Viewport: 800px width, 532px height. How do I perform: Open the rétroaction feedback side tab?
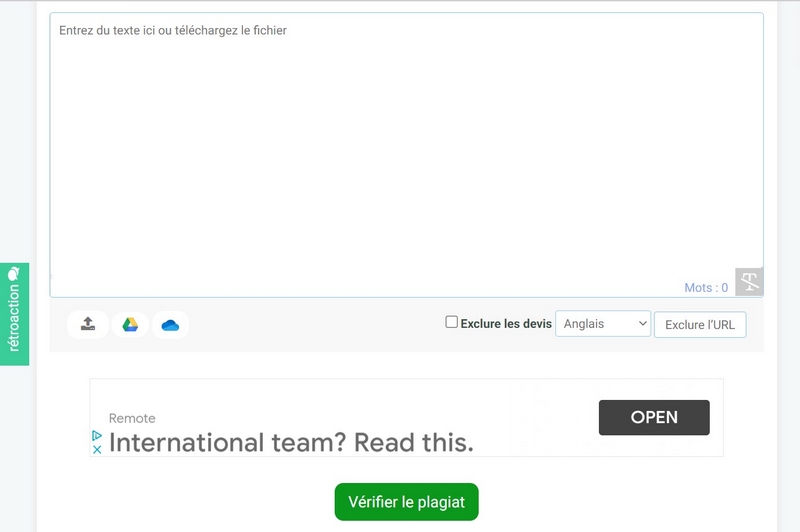click(14, 314)
